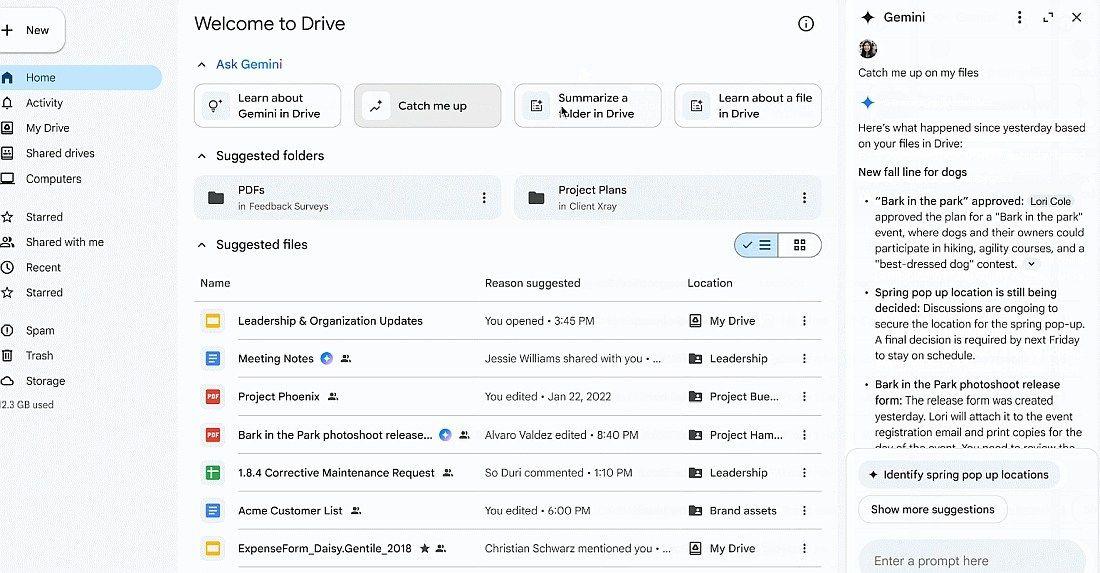This screenshot has width=1100, height=573.
Task: Click Gemini badge on Bark in the Park file
Action: pyautogui.click(x=445, y=435)
